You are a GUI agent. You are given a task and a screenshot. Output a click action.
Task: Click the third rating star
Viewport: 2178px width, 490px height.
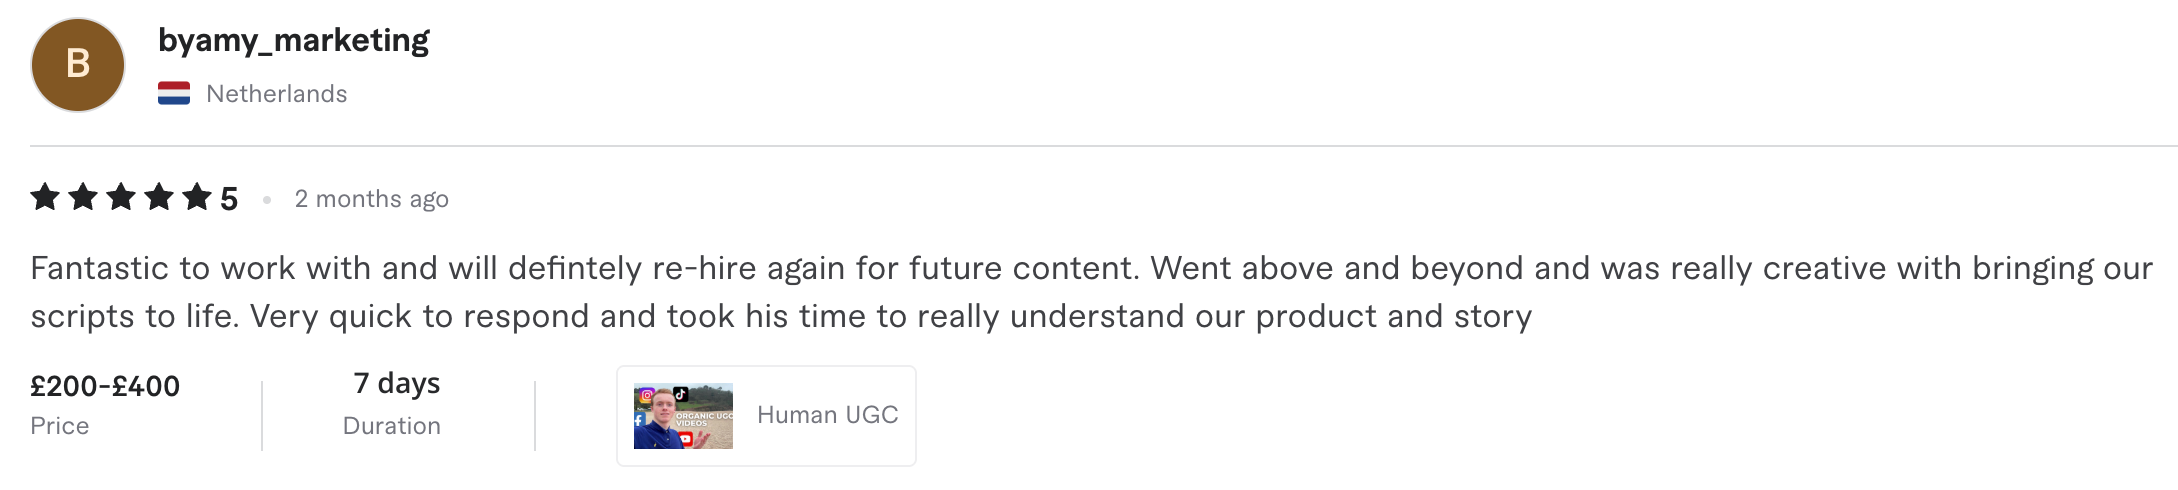[x=121, y=197]
